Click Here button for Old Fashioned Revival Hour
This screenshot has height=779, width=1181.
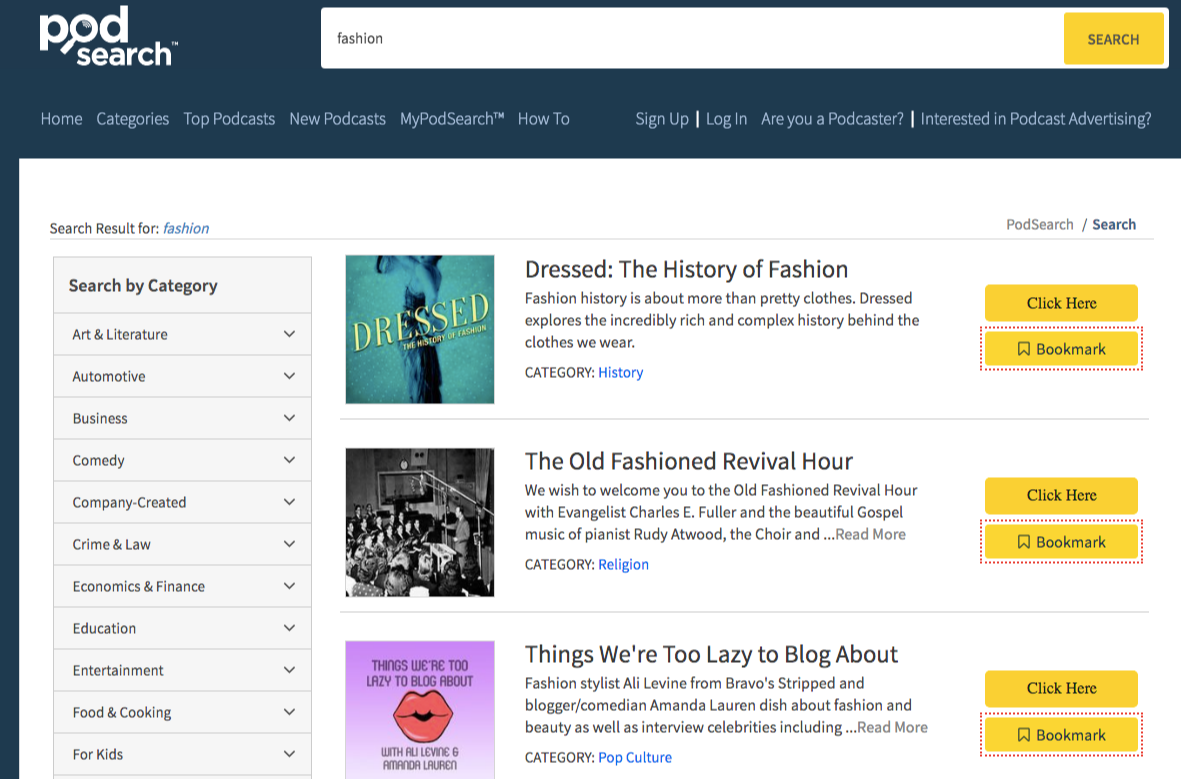[x=1061, y=496]
